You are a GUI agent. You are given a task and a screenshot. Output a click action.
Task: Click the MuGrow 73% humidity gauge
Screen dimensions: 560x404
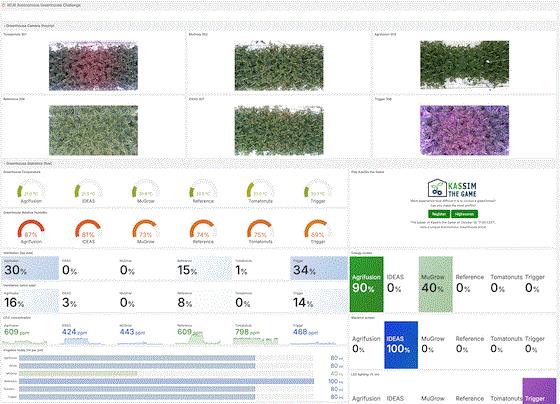pyautogui.click(x=146, y=231)
